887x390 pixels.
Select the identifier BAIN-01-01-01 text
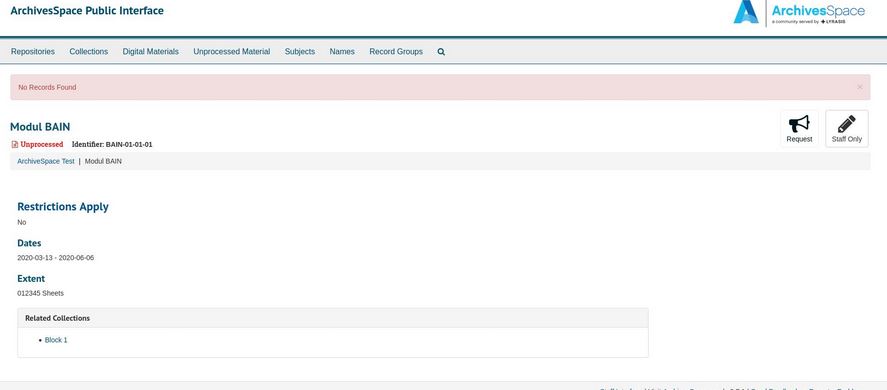[x=129, y=144]
